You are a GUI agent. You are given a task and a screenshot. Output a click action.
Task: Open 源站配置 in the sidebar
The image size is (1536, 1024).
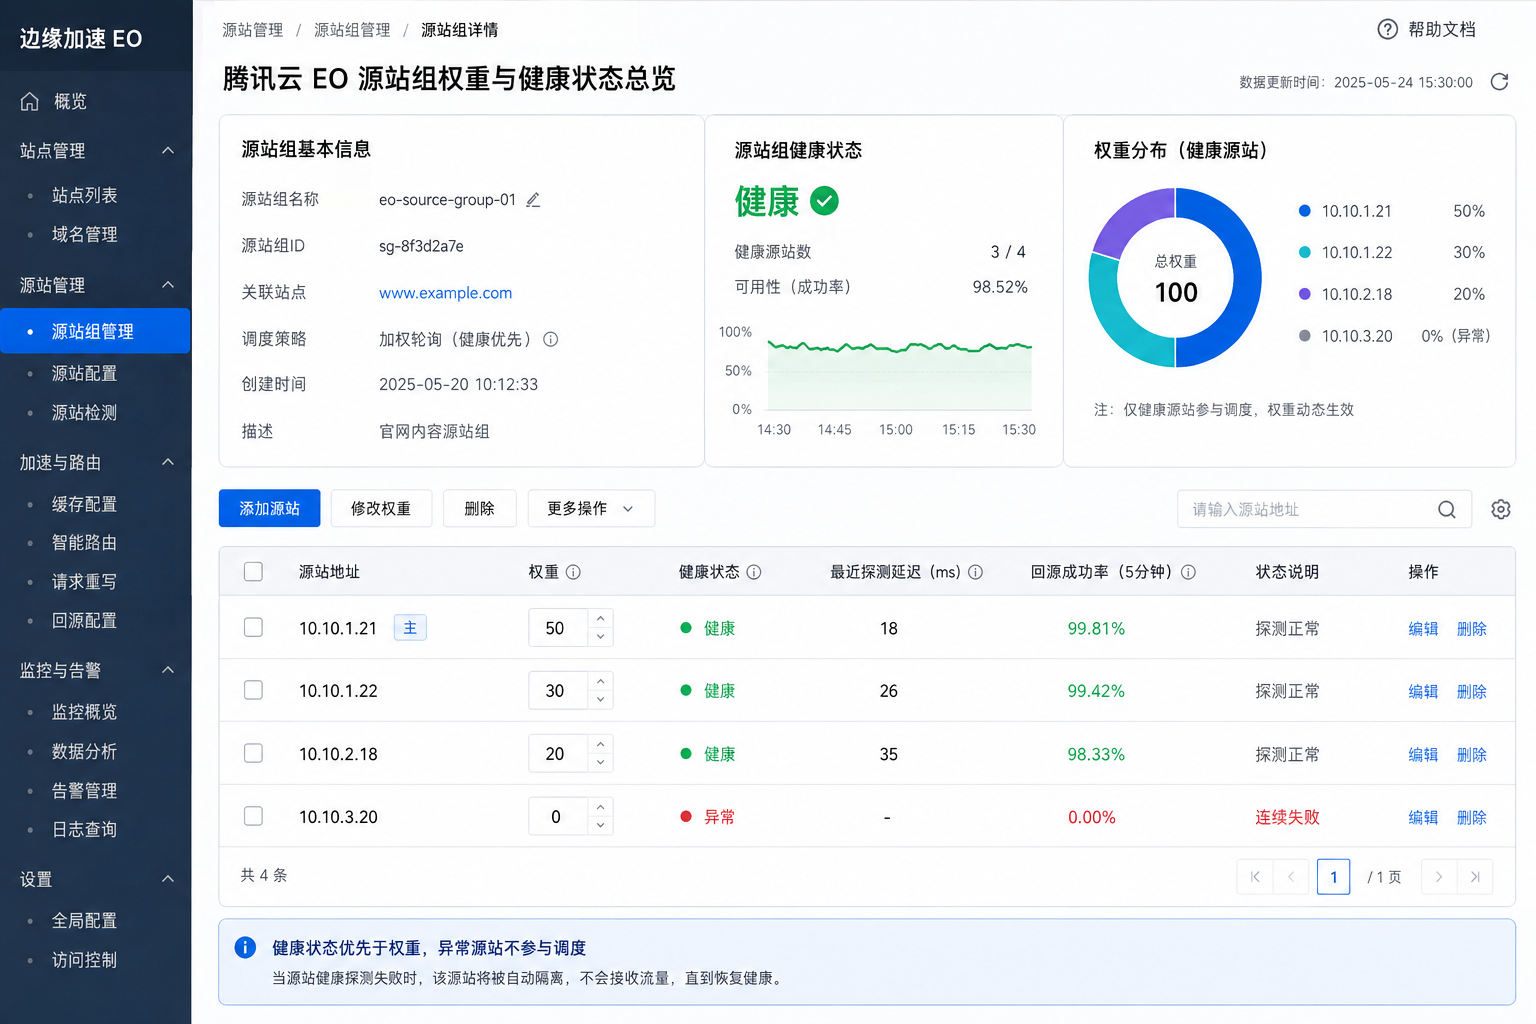click(85, 373)
